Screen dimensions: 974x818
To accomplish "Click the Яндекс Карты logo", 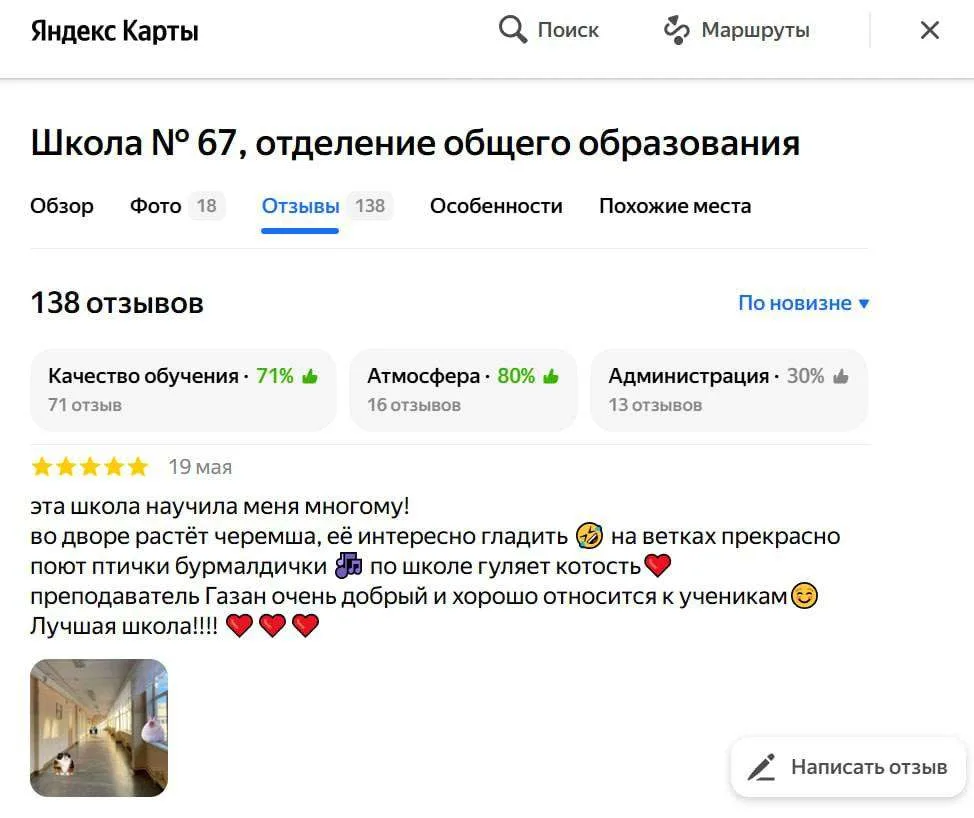I will click(x=115, y=30).
